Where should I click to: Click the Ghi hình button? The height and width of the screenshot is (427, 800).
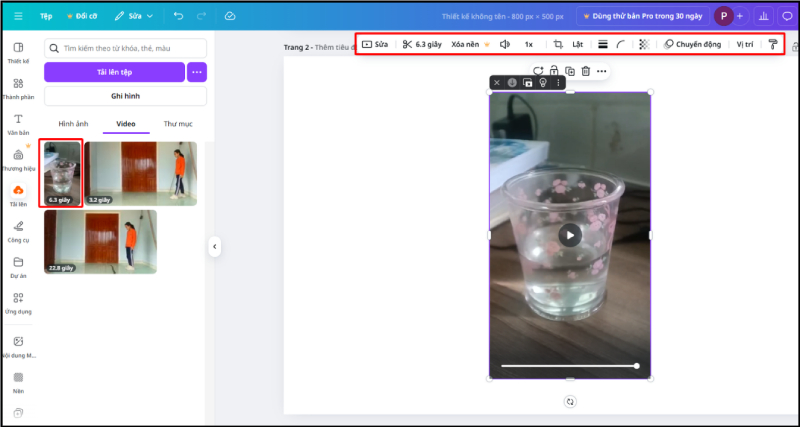coord(125,96)
